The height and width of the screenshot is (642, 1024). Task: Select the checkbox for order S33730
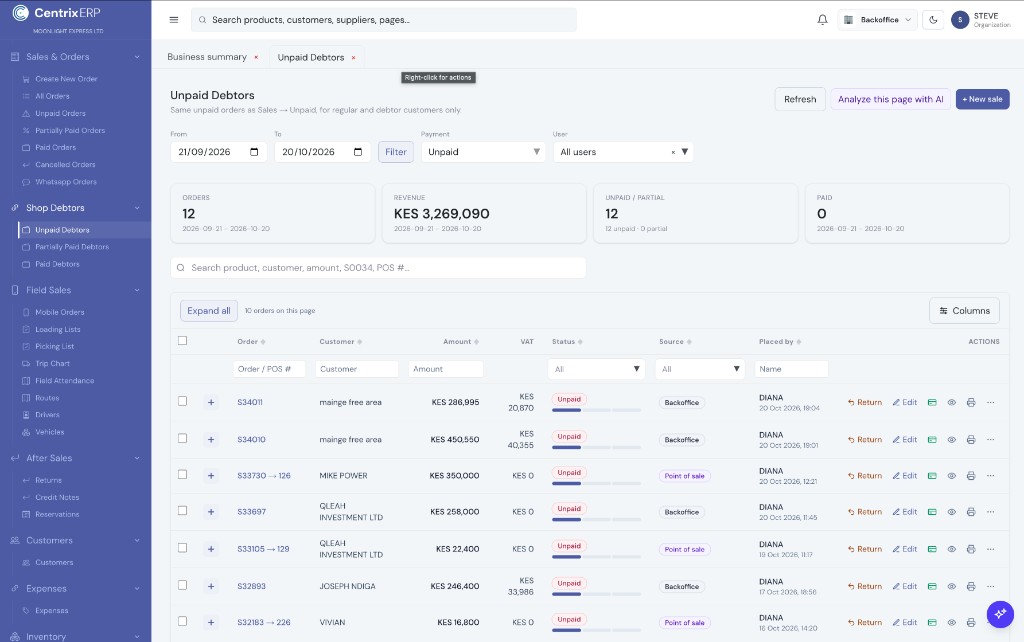[x=183, y=475]
